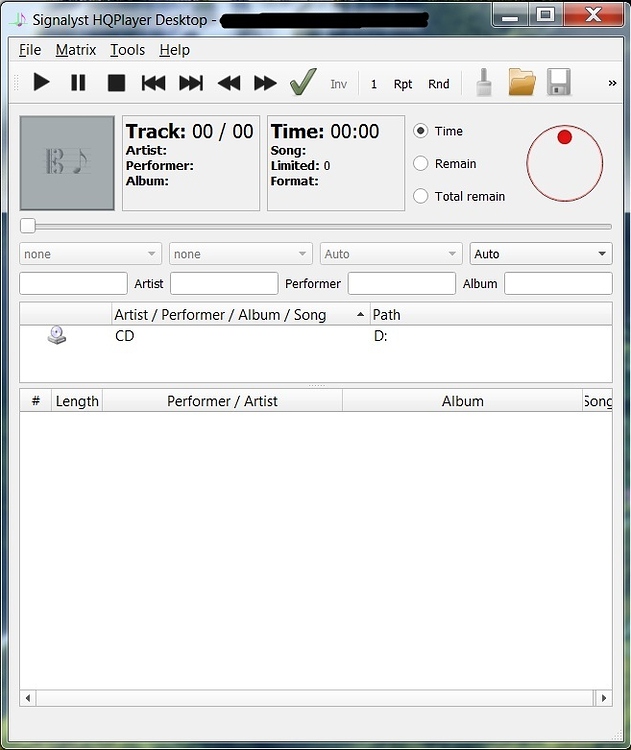Open the second 'none' dropdown
Image resolution: width=631 pixels, height=750 pixels.
coord(241,254)
